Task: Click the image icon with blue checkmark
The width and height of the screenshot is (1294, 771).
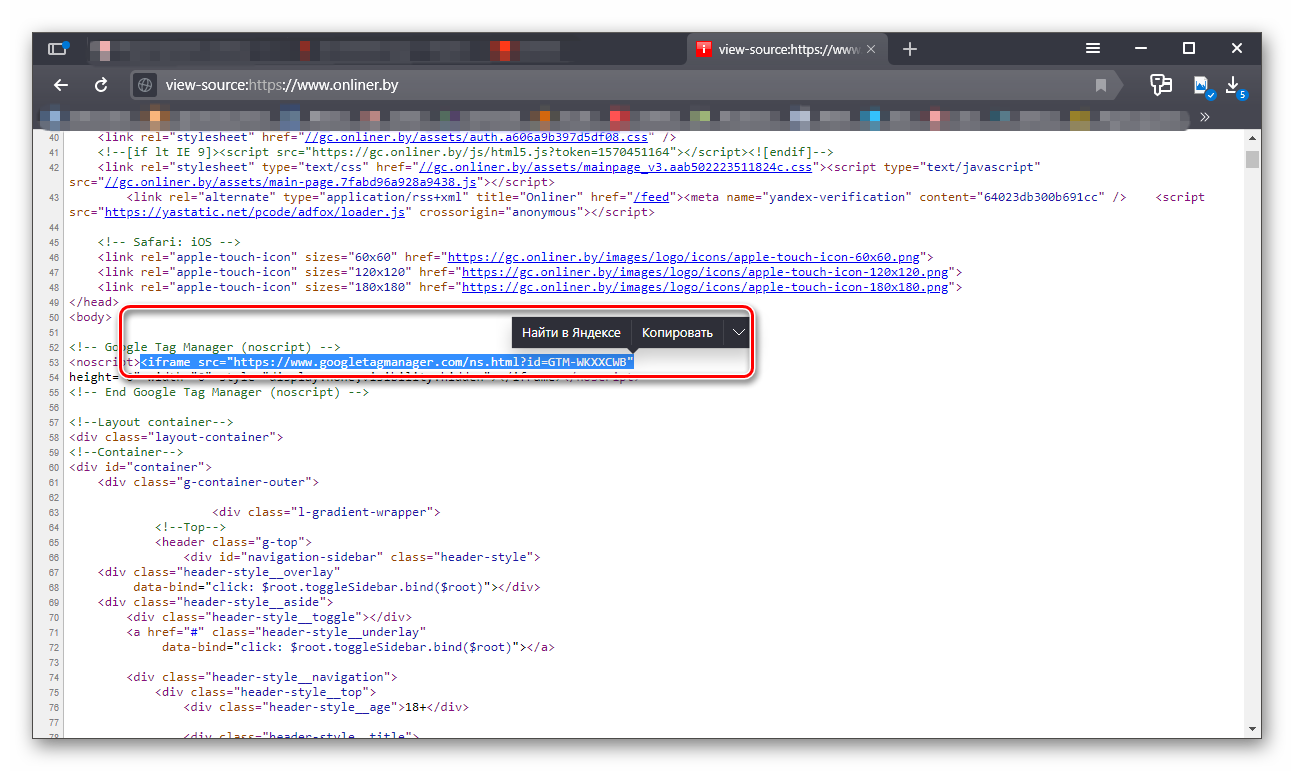Action: click(1201, 86)
